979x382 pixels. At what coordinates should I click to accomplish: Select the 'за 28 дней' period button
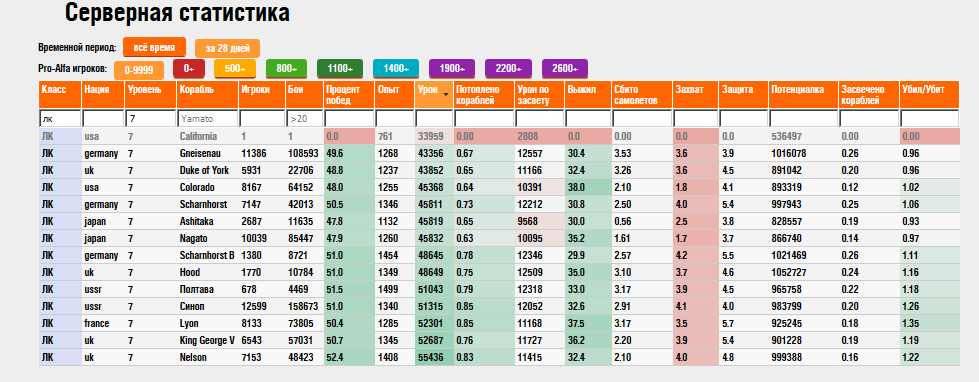[227, 49]
